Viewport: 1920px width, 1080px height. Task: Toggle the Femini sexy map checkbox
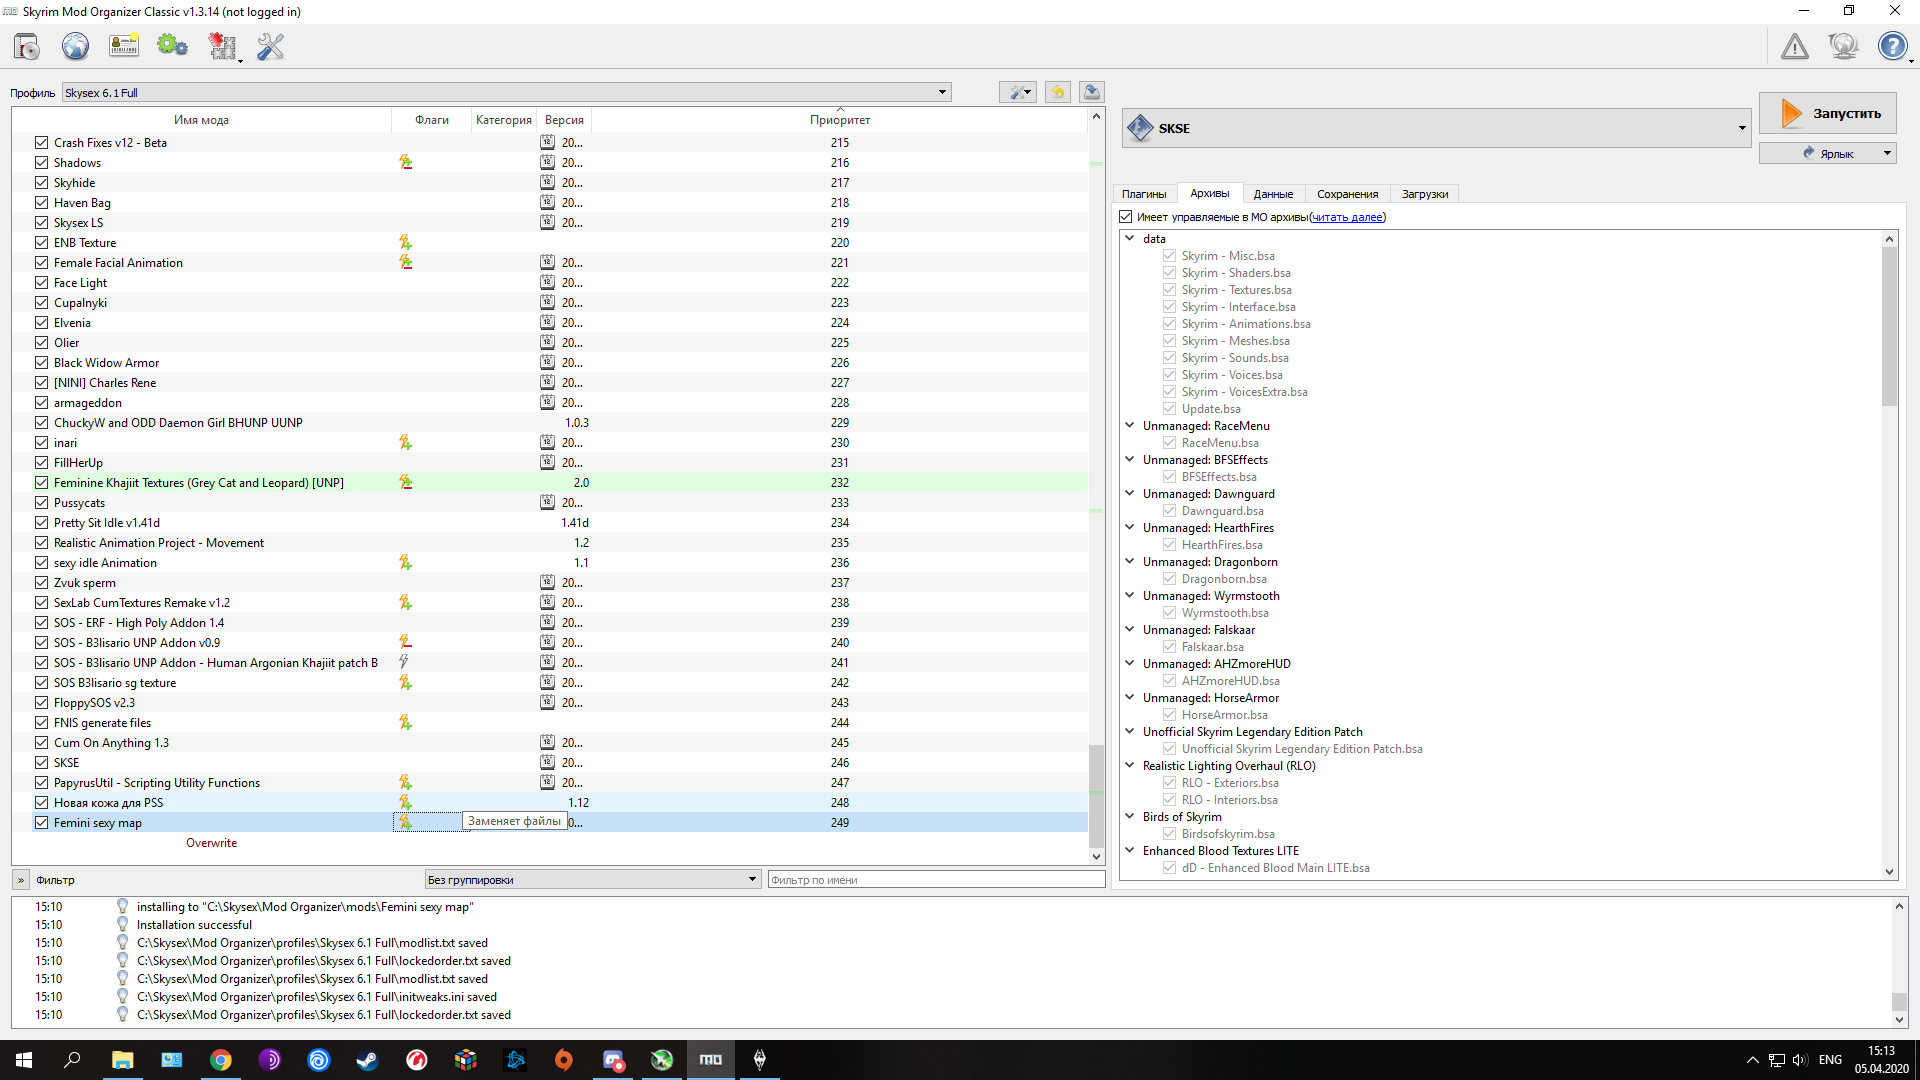point(41,822)
